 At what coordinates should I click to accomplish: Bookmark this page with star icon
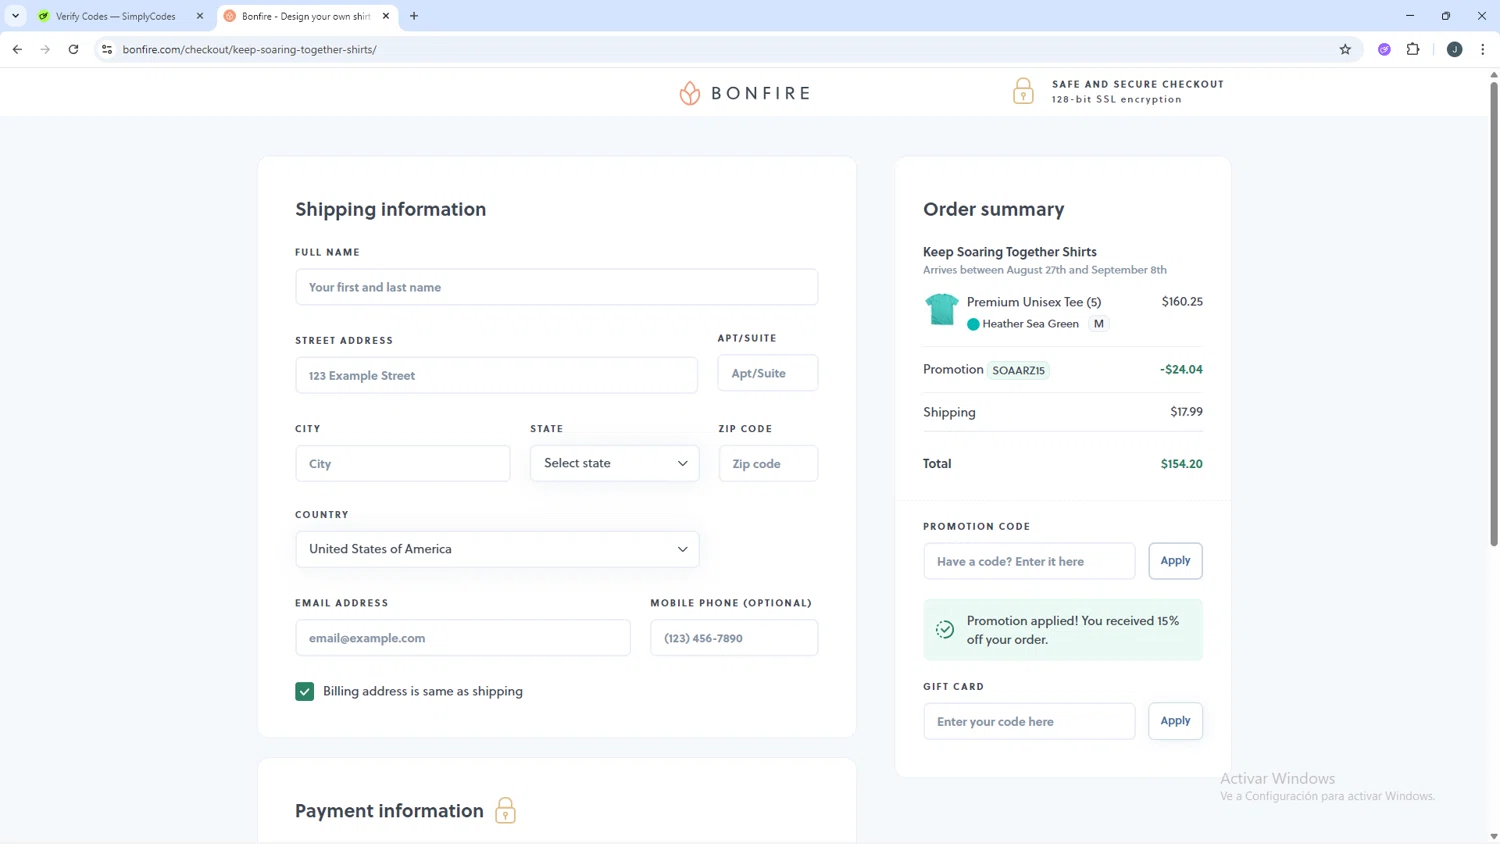(x=1345, y=49)
